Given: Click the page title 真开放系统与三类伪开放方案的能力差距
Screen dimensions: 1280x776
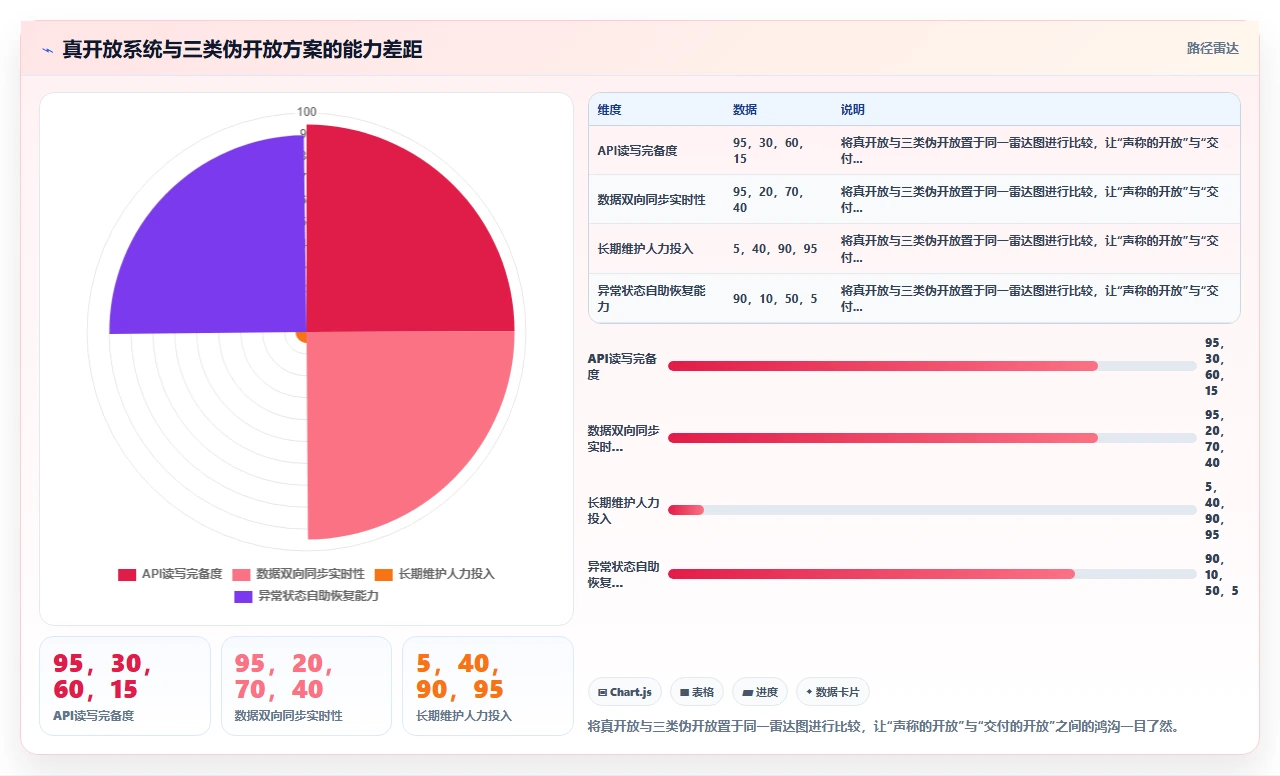Looking at the screenshot, I should click(242, 50).
